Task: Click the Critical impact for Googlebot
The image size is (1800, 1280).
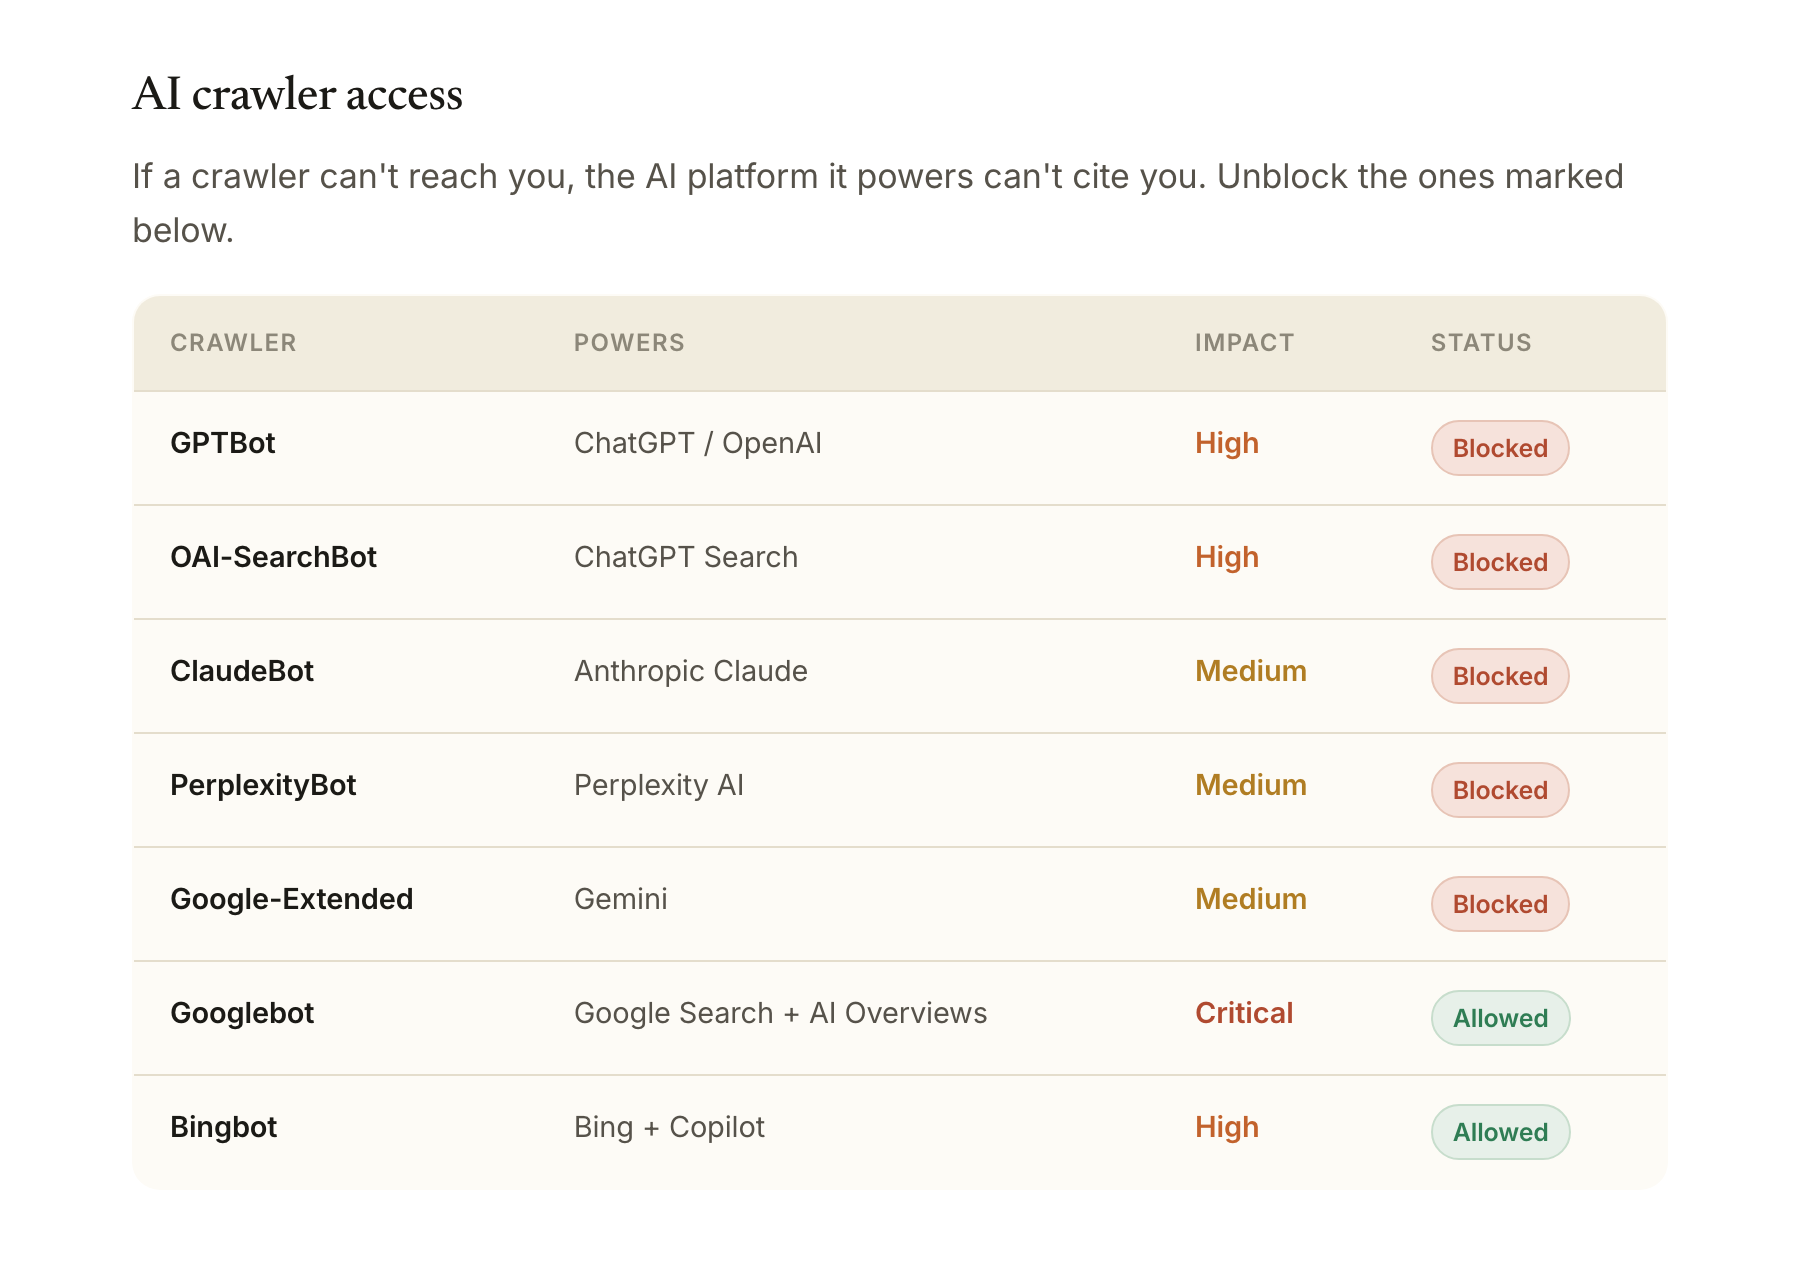Action: point(1244,1013)
